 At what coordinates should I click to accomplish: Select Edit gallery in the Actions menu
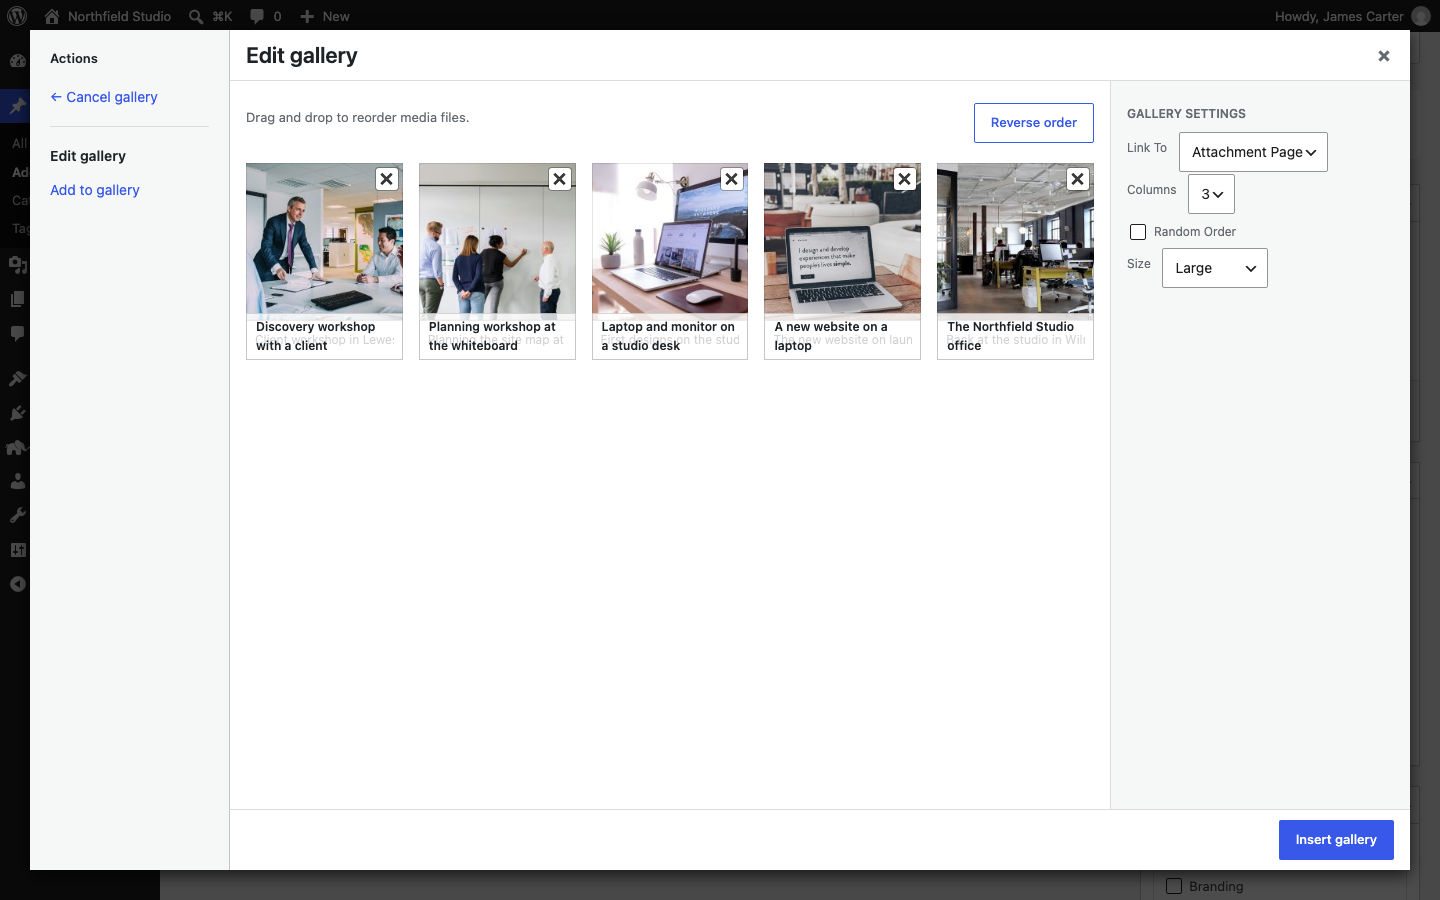point(88,156)
